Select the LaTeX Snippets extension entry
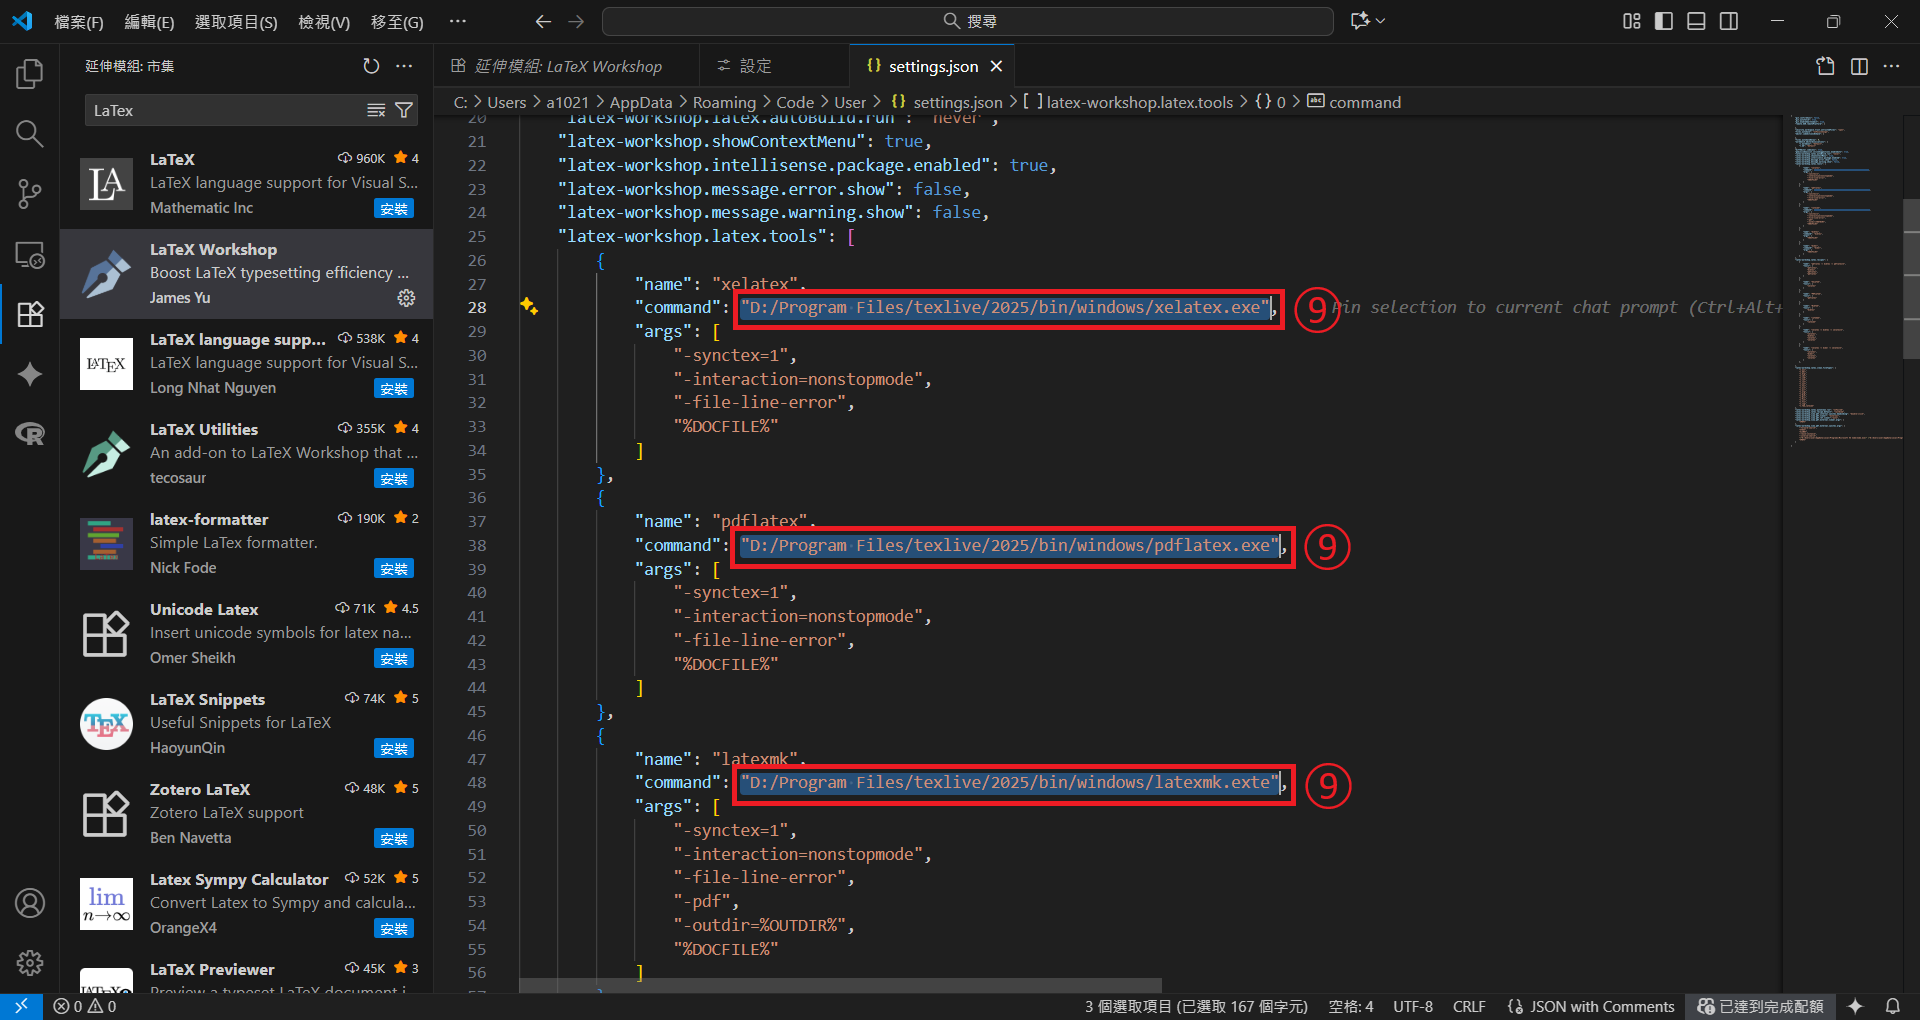Screen dimensions: 1920x1020 point(247,724)
